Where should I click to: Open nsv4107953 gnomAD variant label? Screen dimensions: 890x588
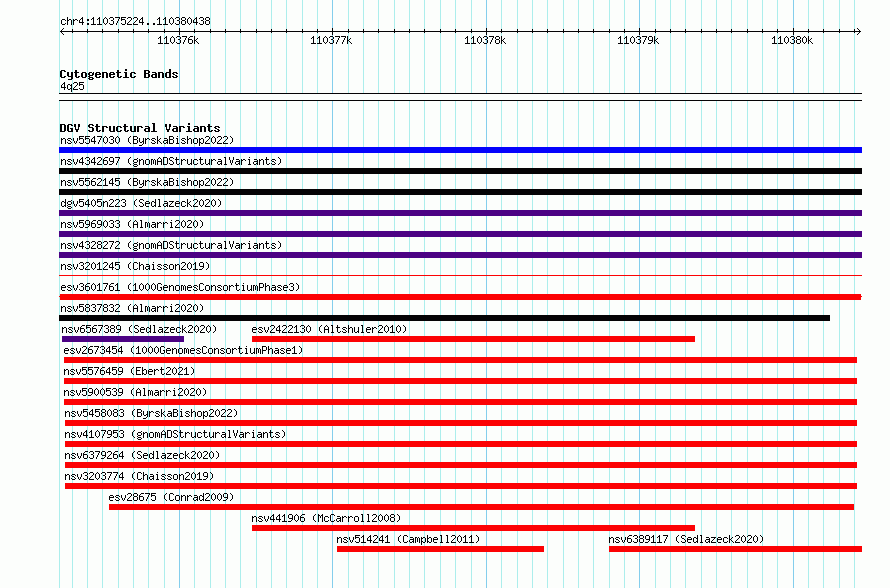click(175, 434)
